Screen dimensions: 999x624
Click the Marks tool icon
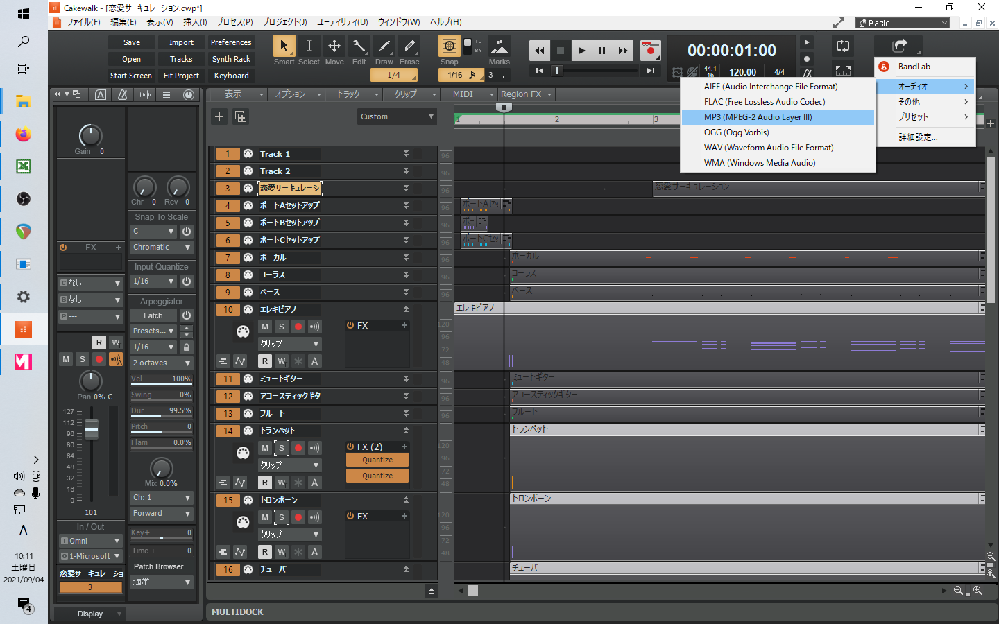tap(499, 47)
